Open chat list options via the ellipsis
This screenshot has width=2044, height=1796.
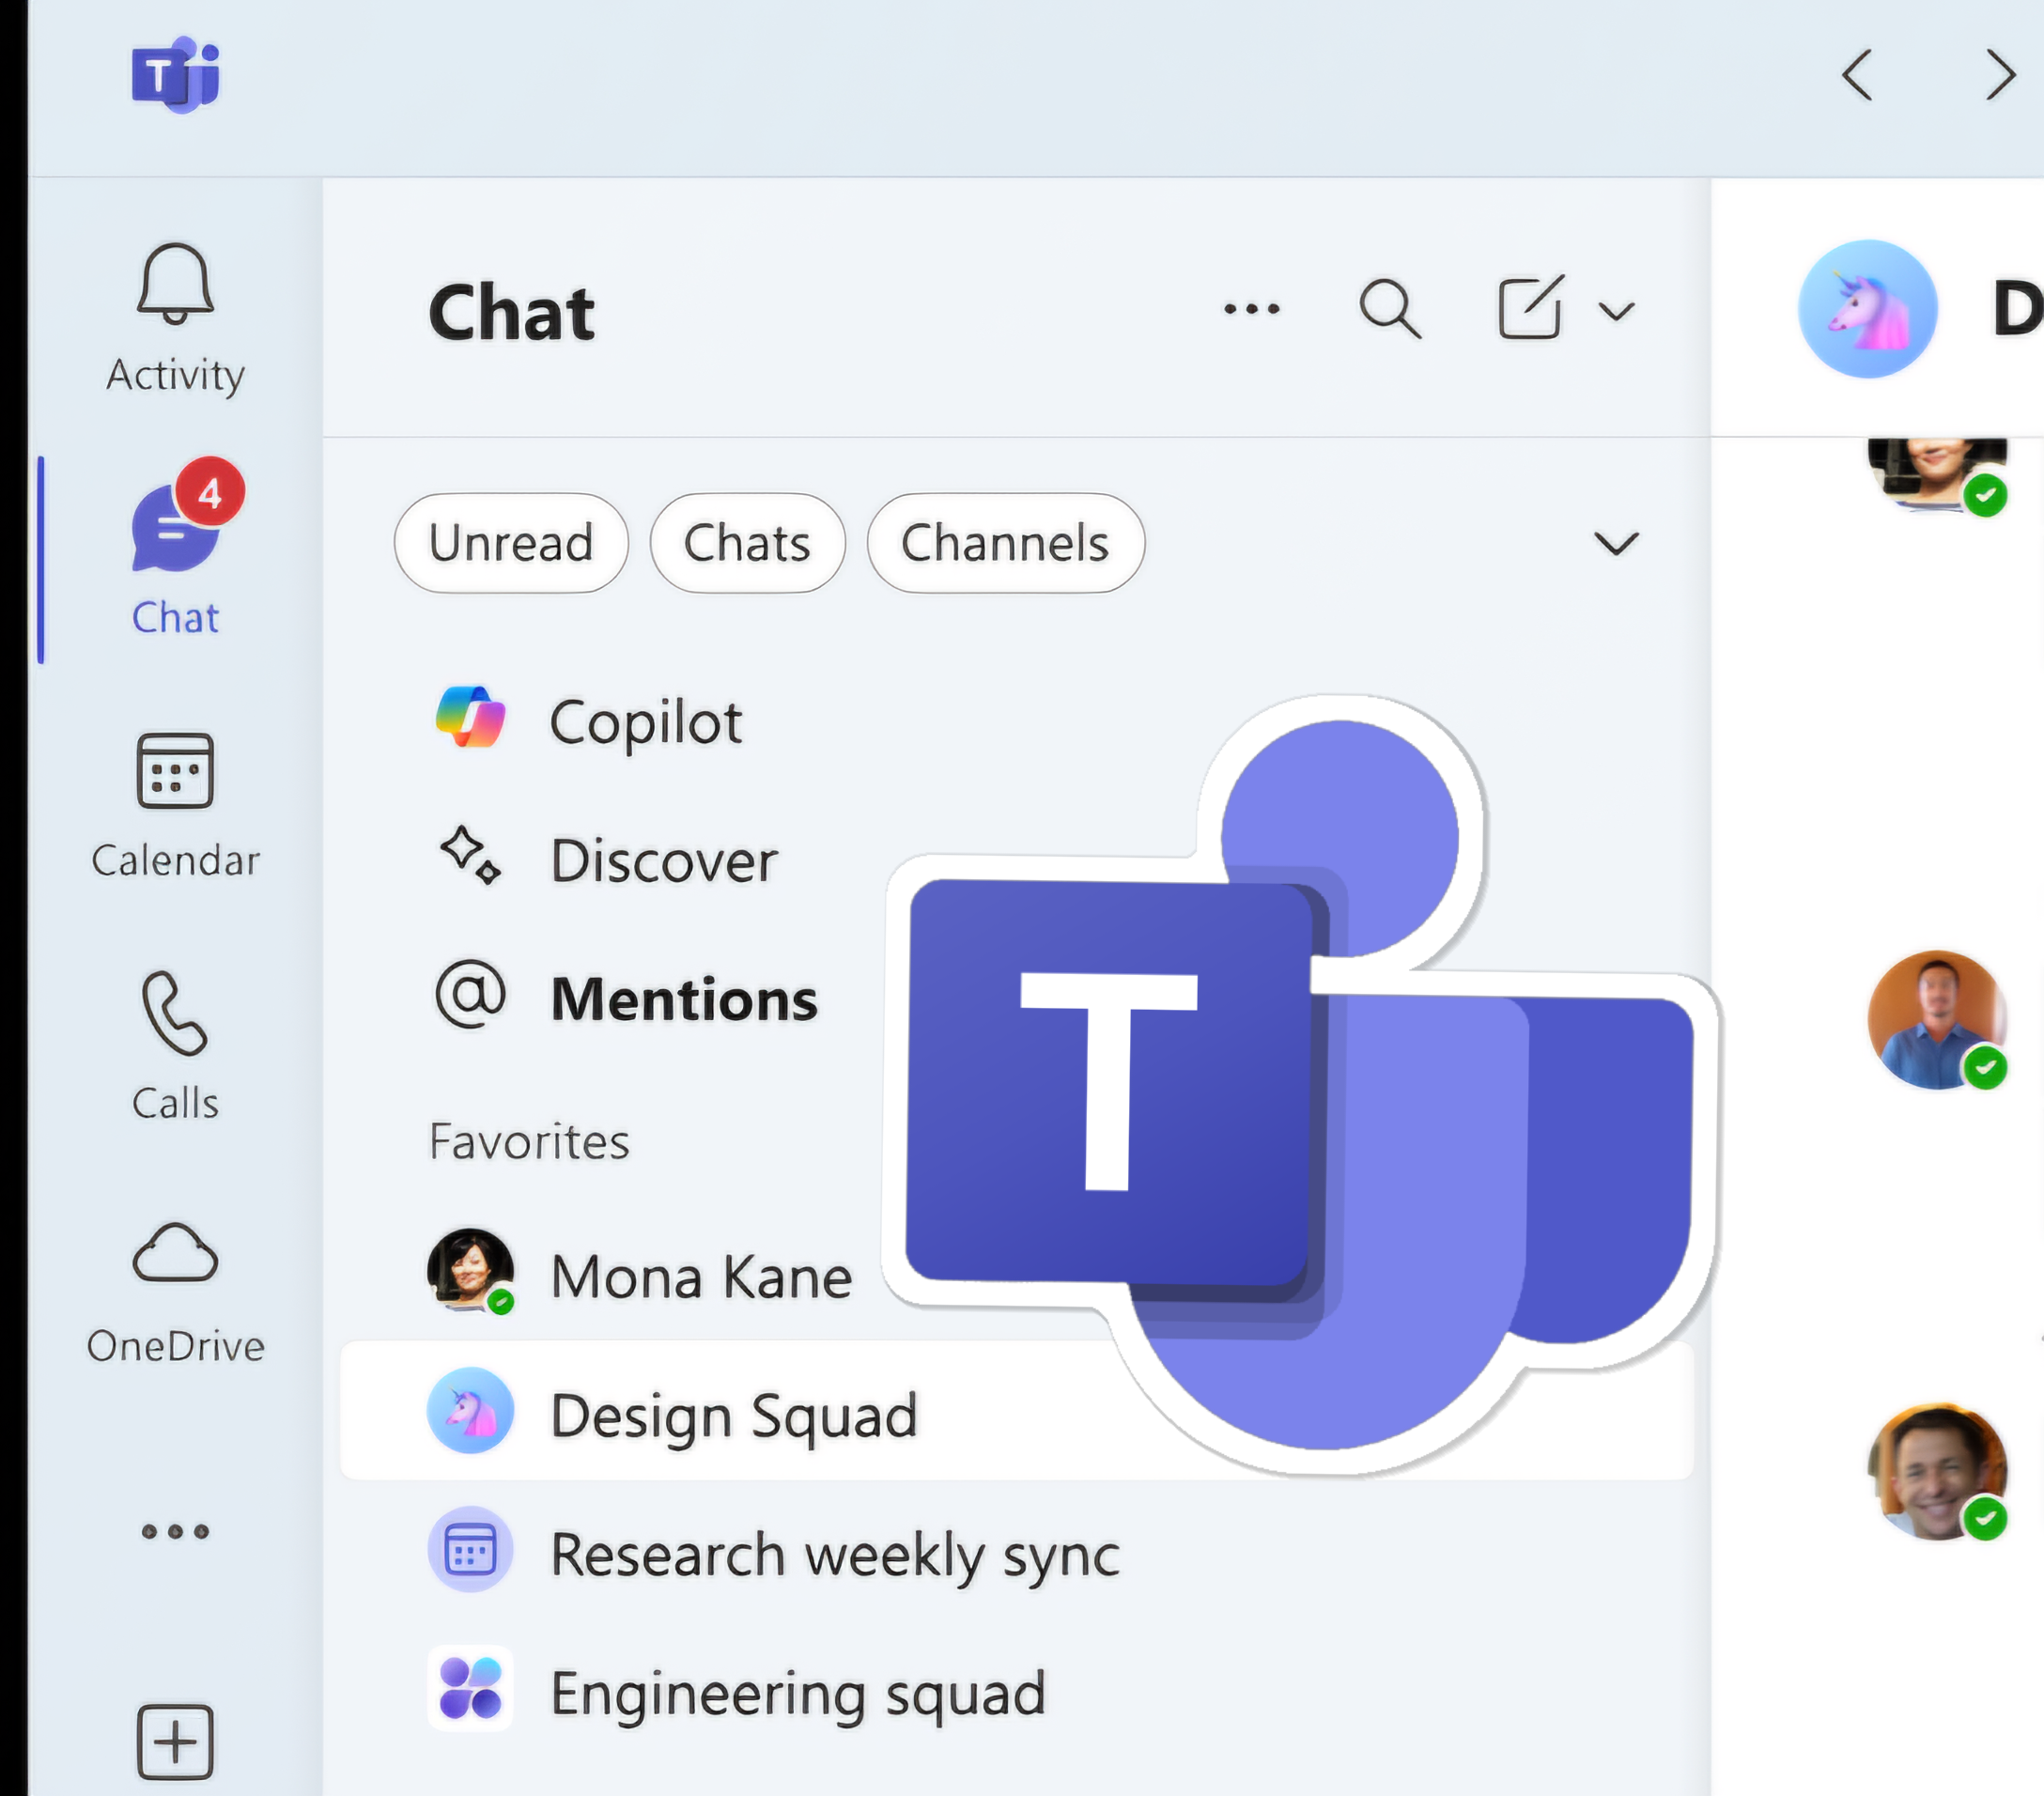[1252, 308]
